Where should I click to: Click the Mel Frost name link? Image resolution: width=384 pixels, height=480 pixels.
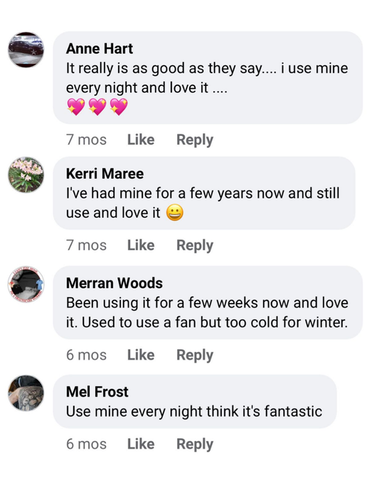point(97,392)
